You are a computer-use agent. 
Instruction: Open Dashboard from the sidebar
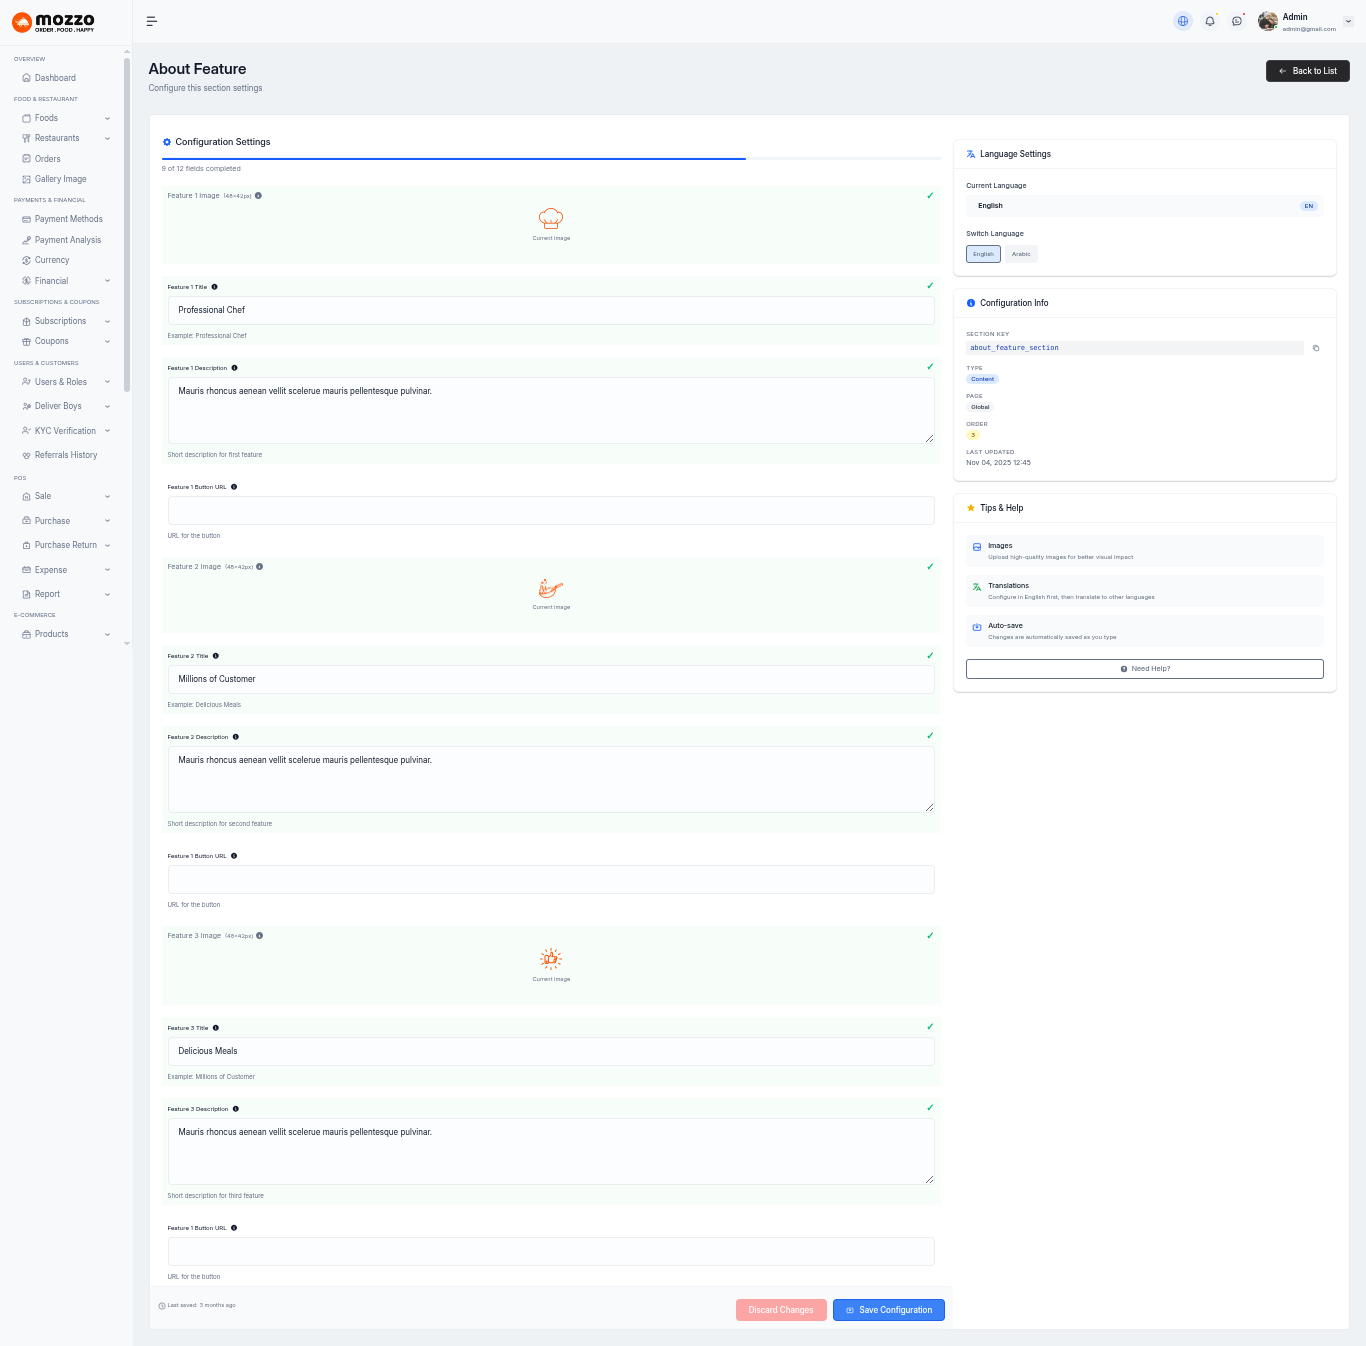point(55,78)
